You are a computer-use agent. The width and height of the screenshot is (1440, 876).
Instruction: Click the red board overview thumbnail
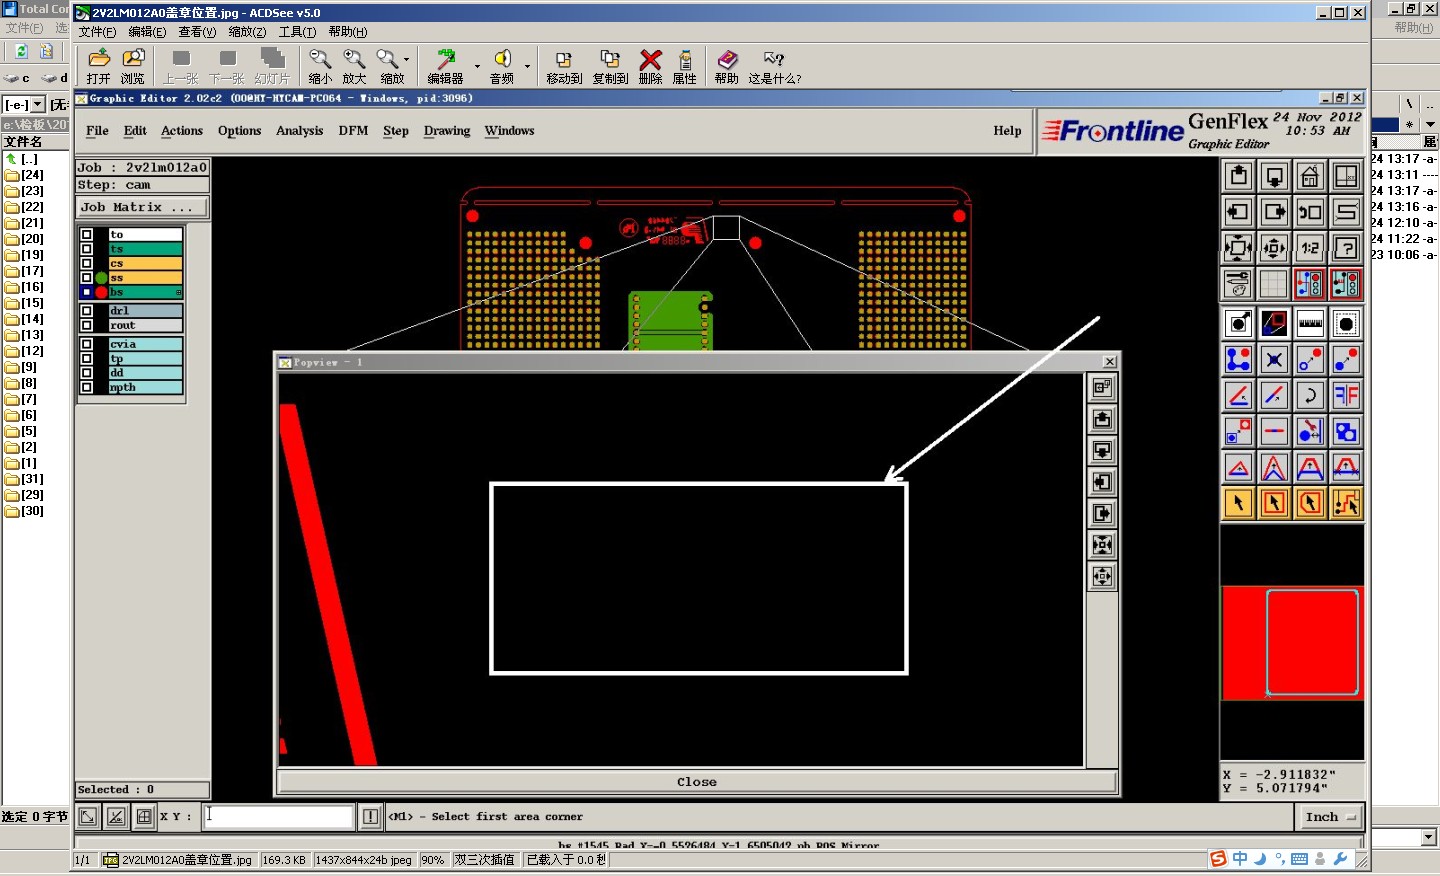click(x=1292, y=643)
